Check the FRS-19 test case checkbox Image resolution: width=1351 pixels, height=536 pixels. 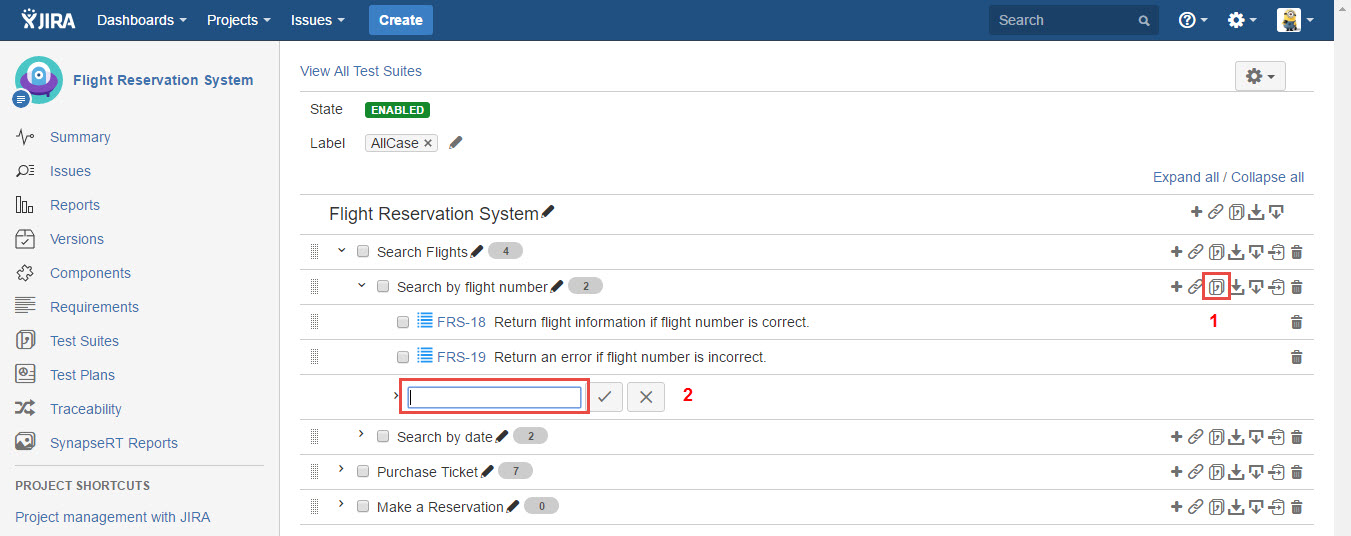(403, 357)
